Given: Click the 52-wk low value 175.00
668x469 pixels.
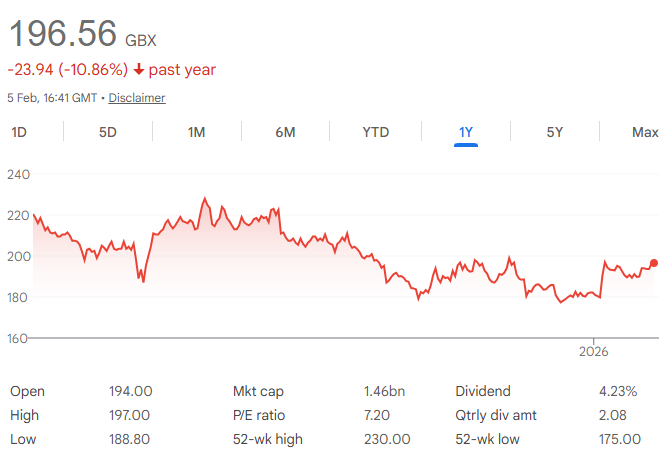Looking at the screenshot, I should coord(619,439).
